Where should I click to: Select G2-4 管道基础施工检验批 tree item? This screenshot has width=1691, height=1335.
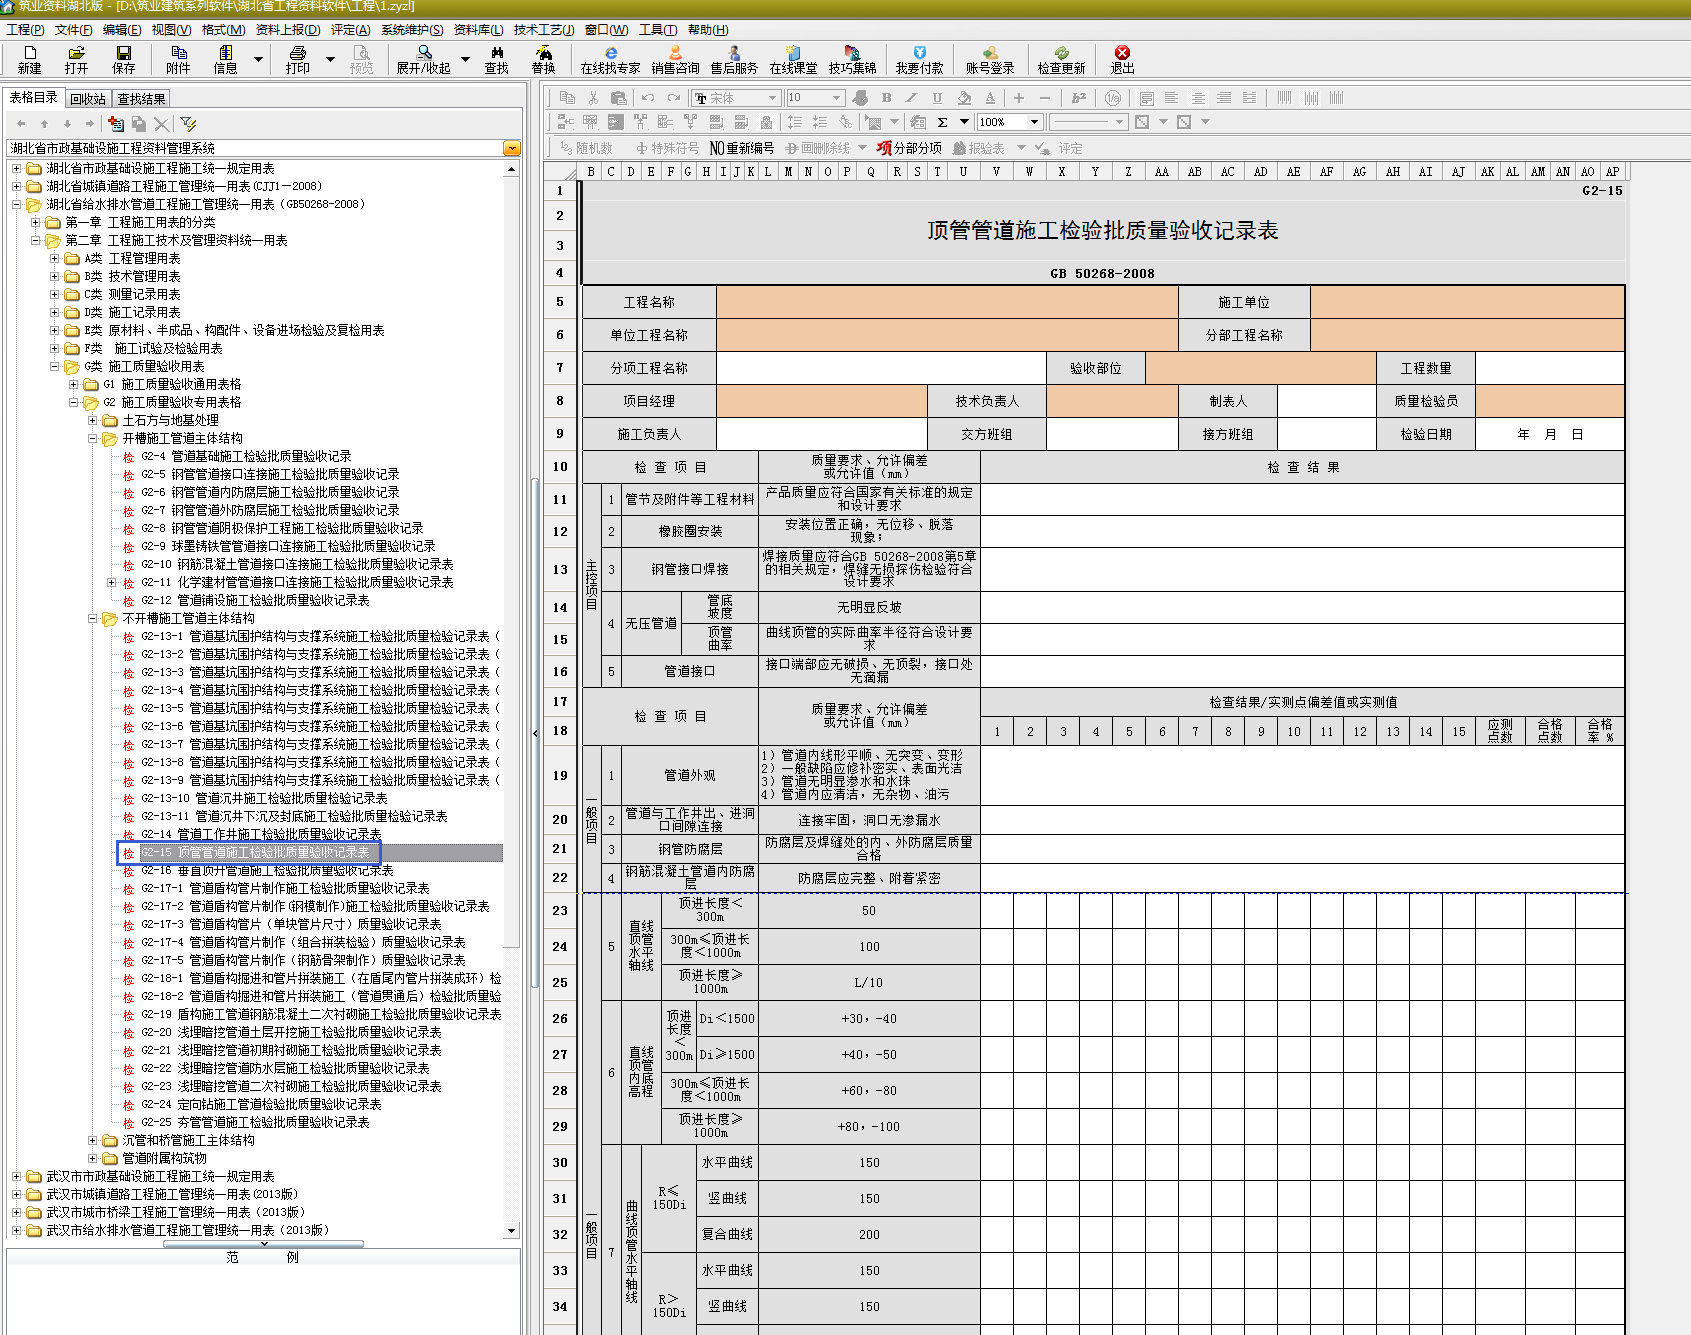click(x=245, y=456)
